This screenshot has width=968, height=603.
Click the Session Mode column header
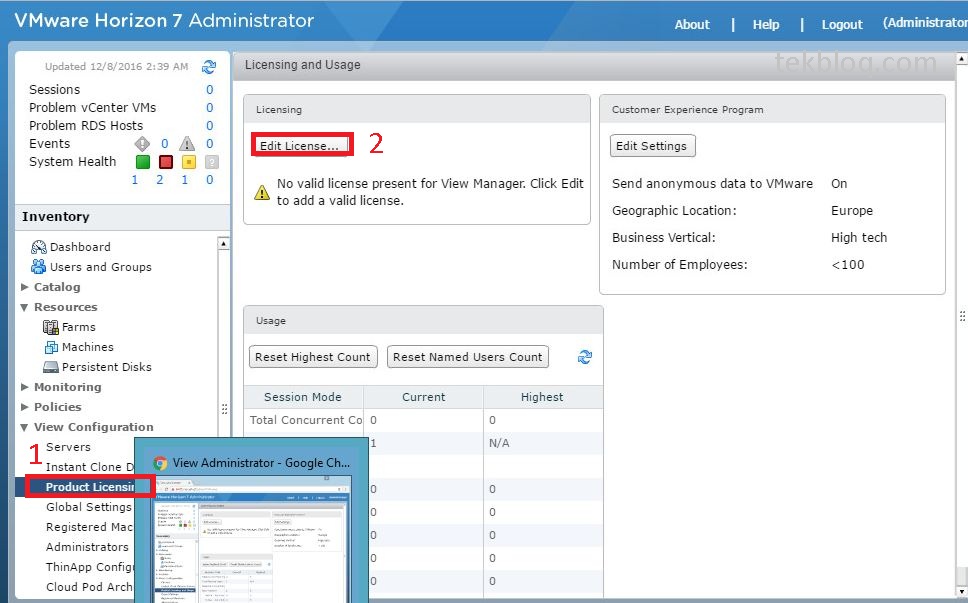tap(303, 397)
